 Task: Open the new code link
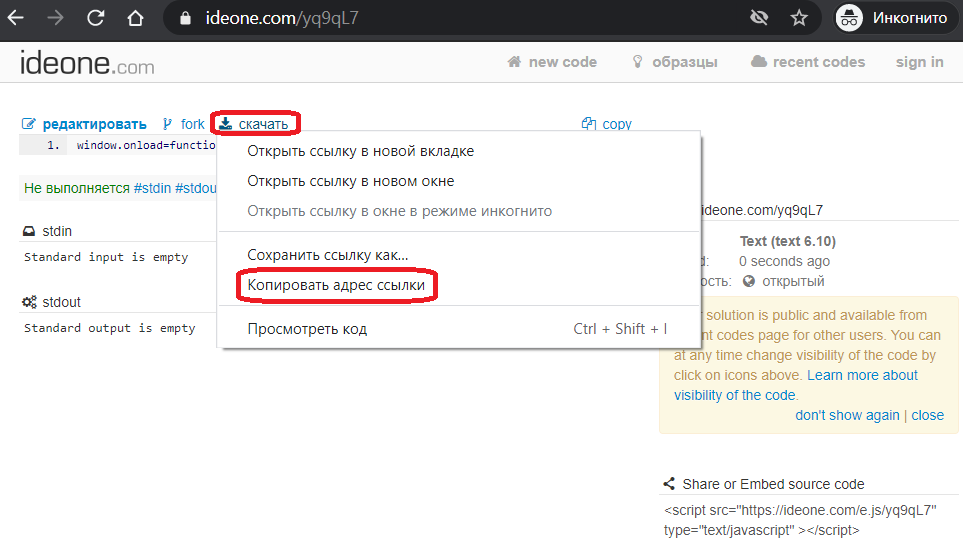coord(563,62)
